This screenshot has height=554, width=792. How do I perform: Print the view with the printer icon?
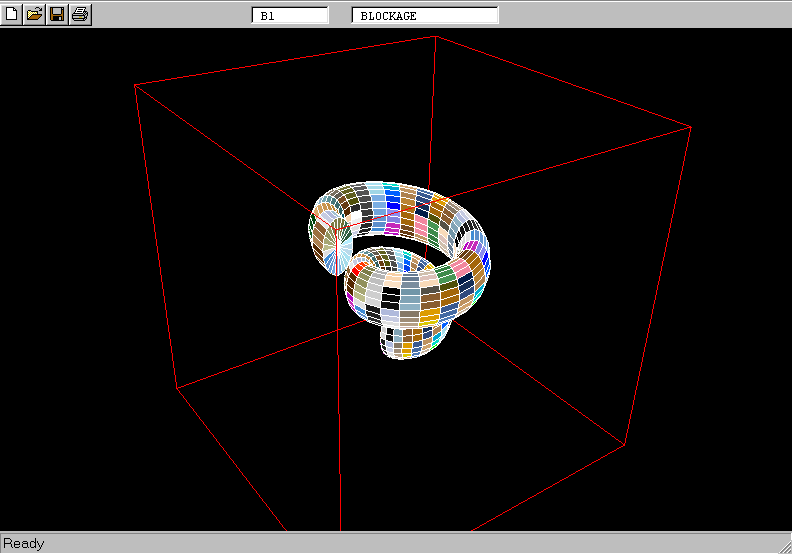[81, 14]
